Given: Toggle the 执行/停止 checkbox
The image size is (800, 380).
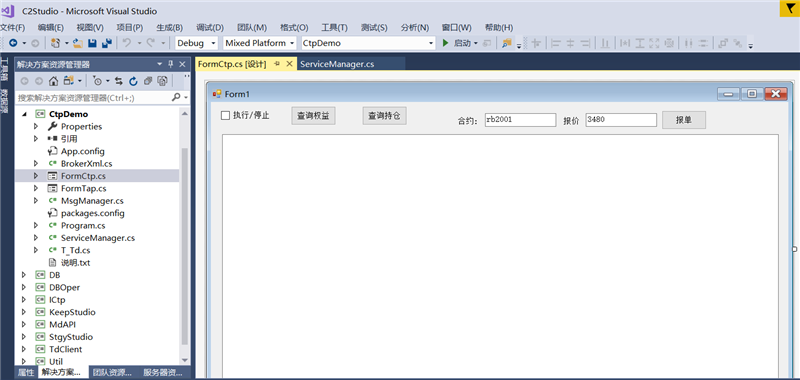Looking at the screenshot, I should pos(225,116).
